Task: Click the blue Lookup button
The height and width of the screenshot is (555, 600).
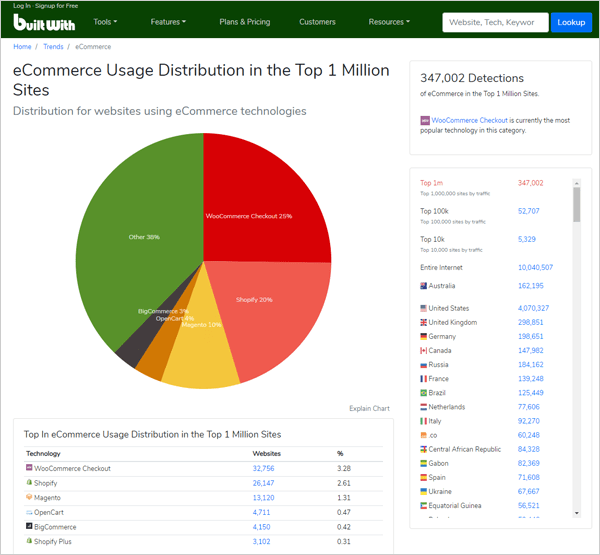Action: tap(571, 22)
